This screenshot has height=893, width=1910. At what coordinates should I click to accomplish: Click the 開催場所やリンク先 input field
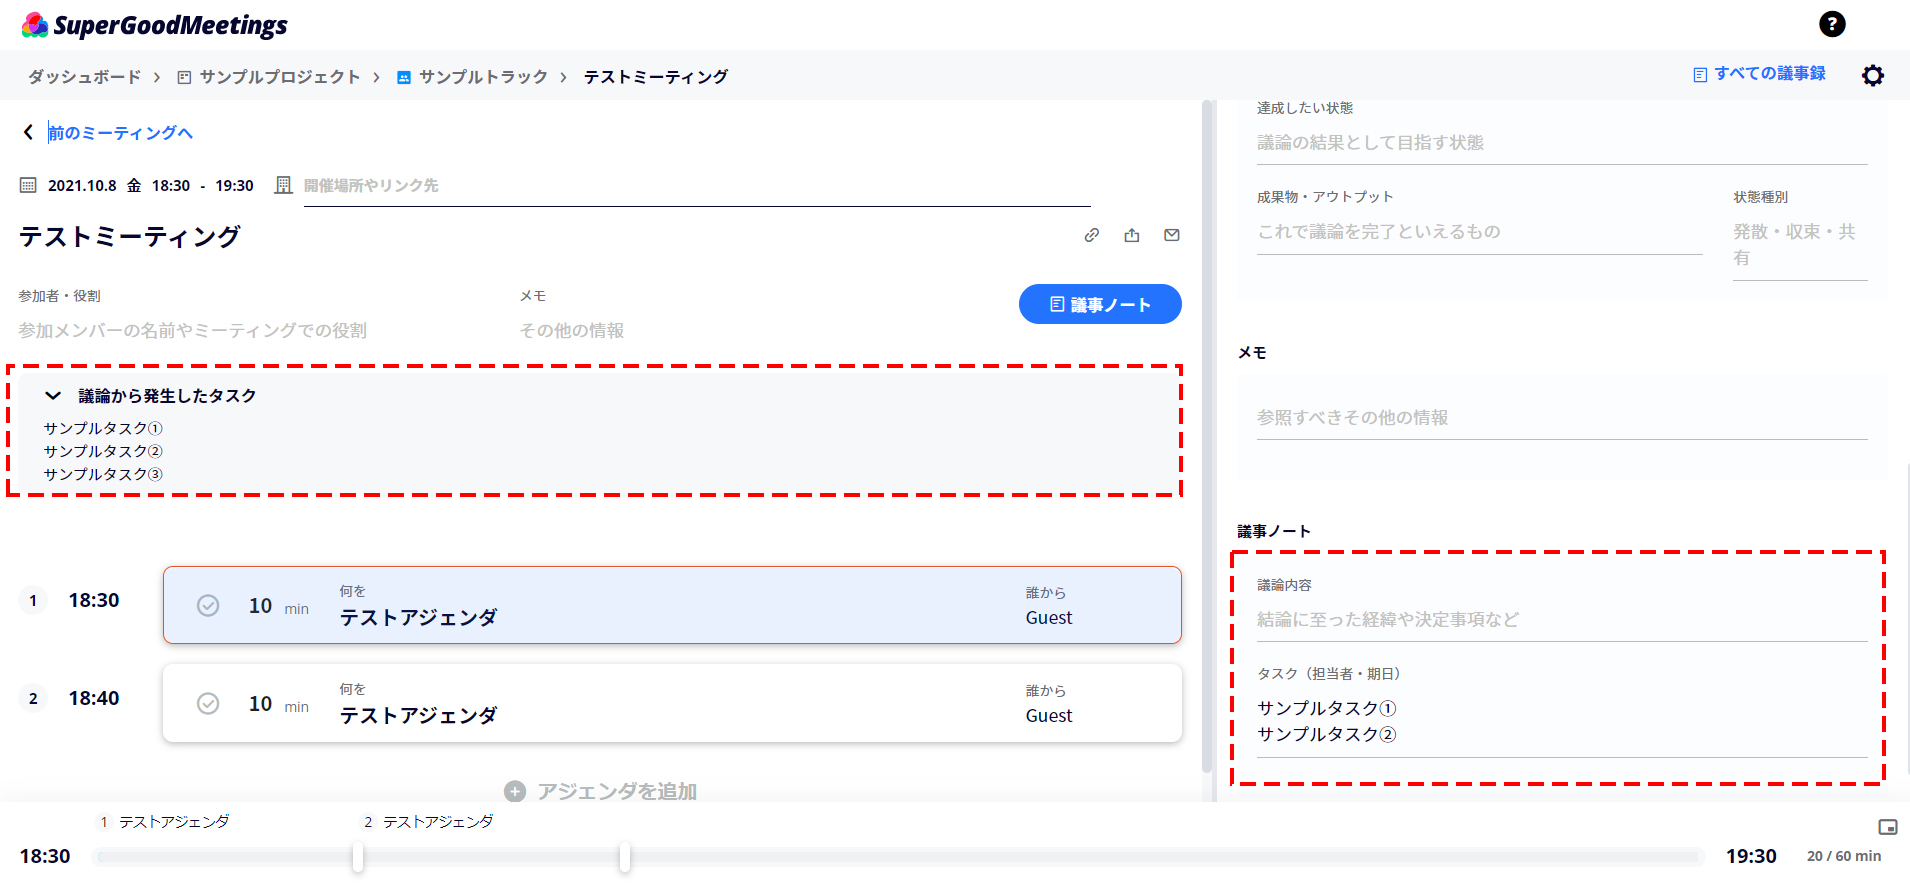(696, 186)
